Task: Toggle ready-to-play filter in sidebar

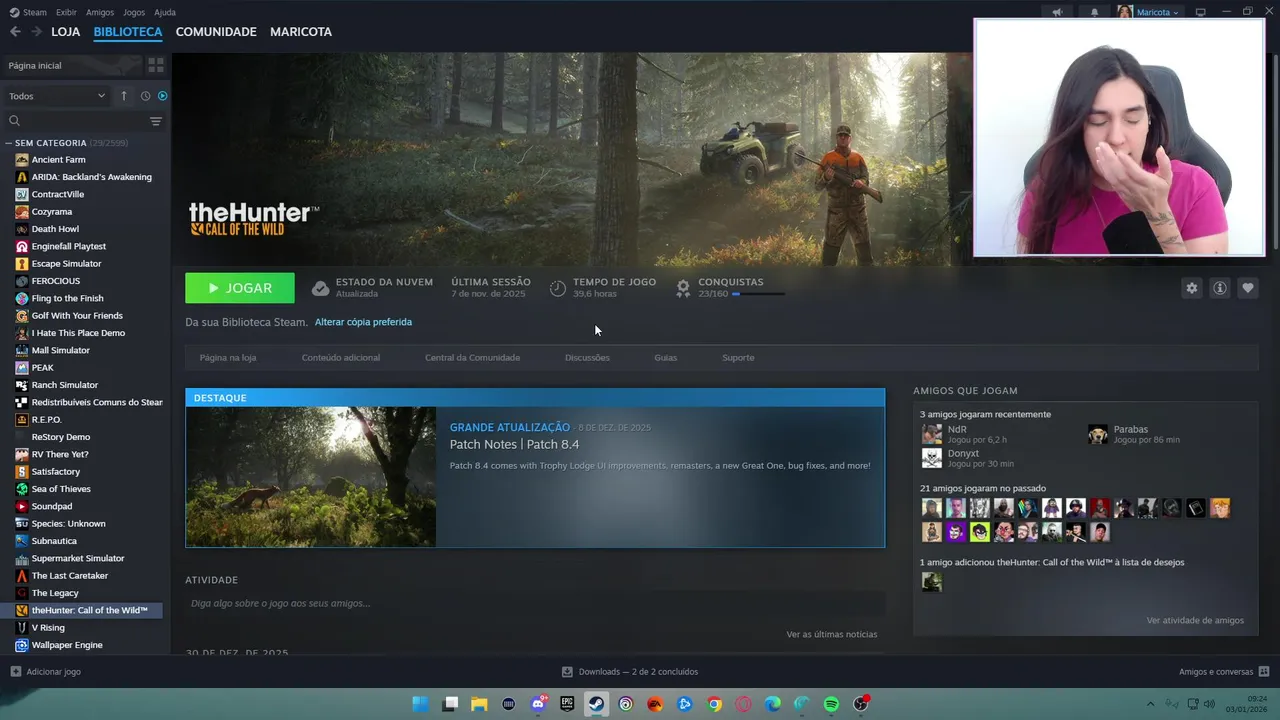Action: pyautogui.click(x=162, y=96)
